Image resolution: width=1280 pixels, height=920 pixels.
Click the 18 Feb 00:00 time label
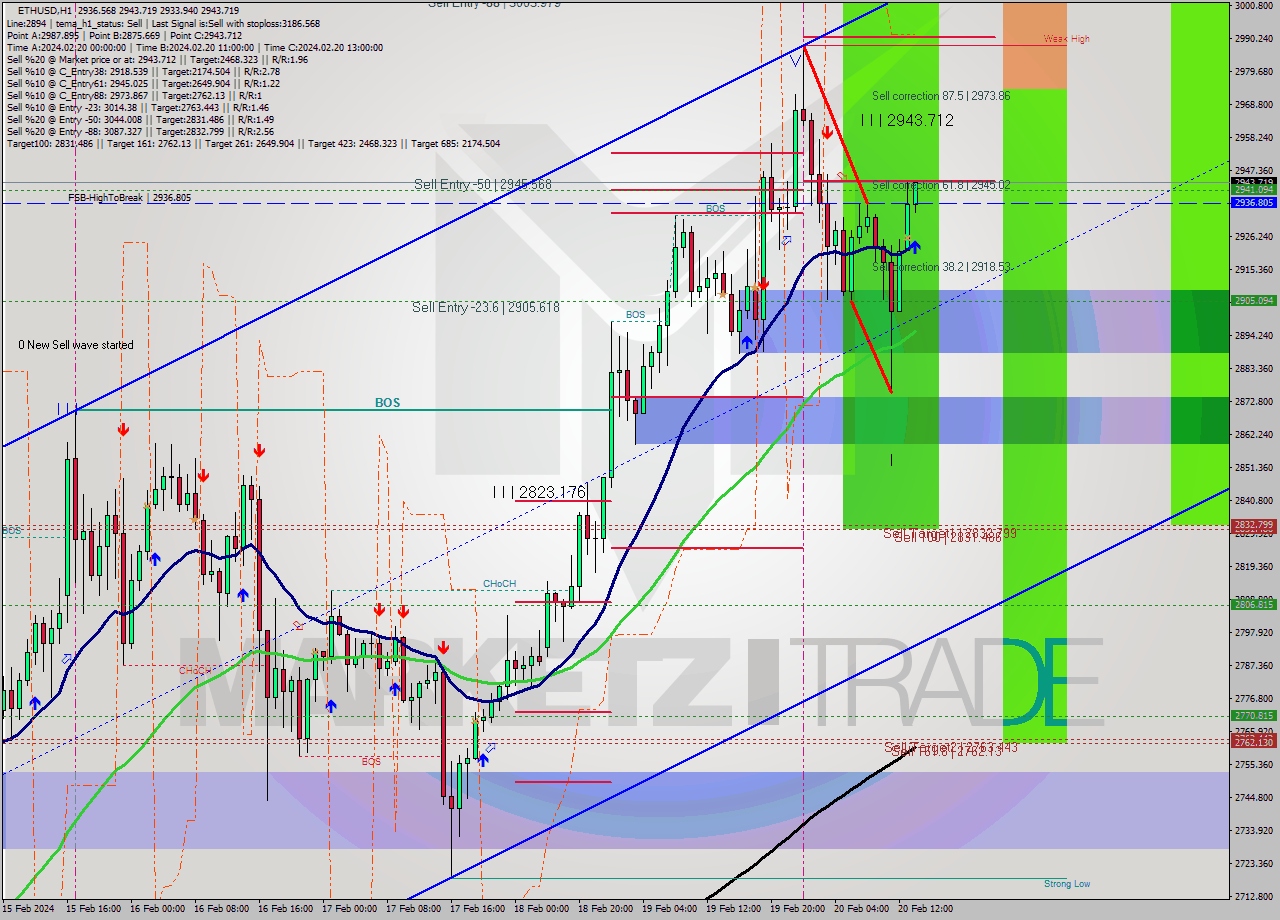click(x=540, y=909)
